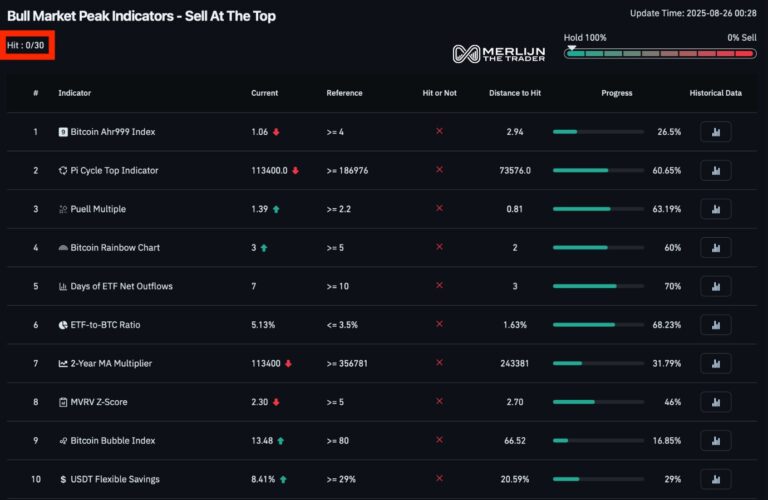Show Bitcoin Bubble Index historical data chart
Viewport: 768px width, 500px height.
coord(716,441)
